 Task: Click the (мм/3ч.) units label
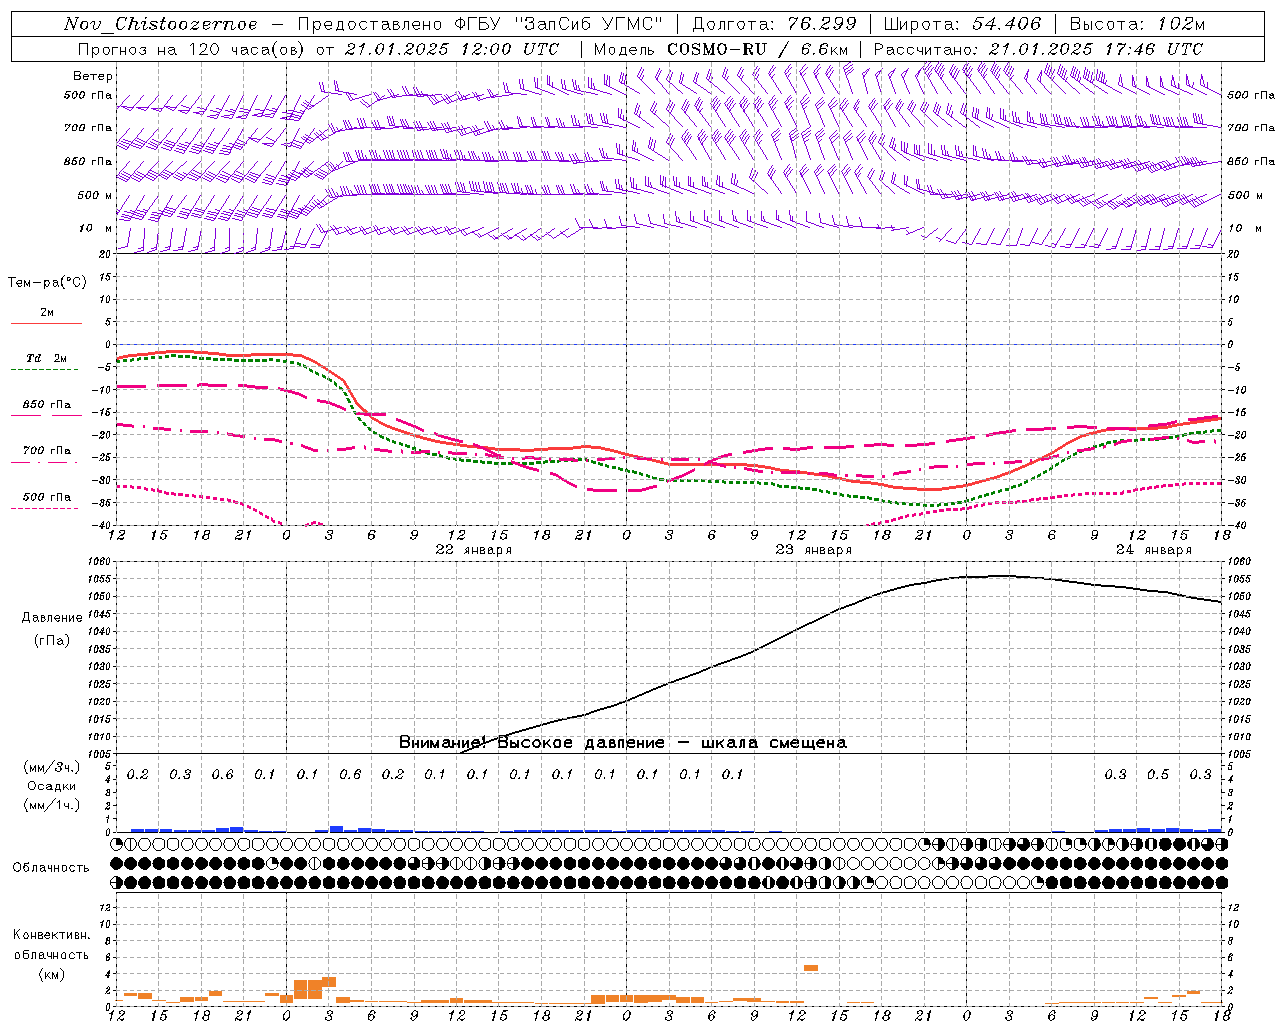tap(52, 768)
